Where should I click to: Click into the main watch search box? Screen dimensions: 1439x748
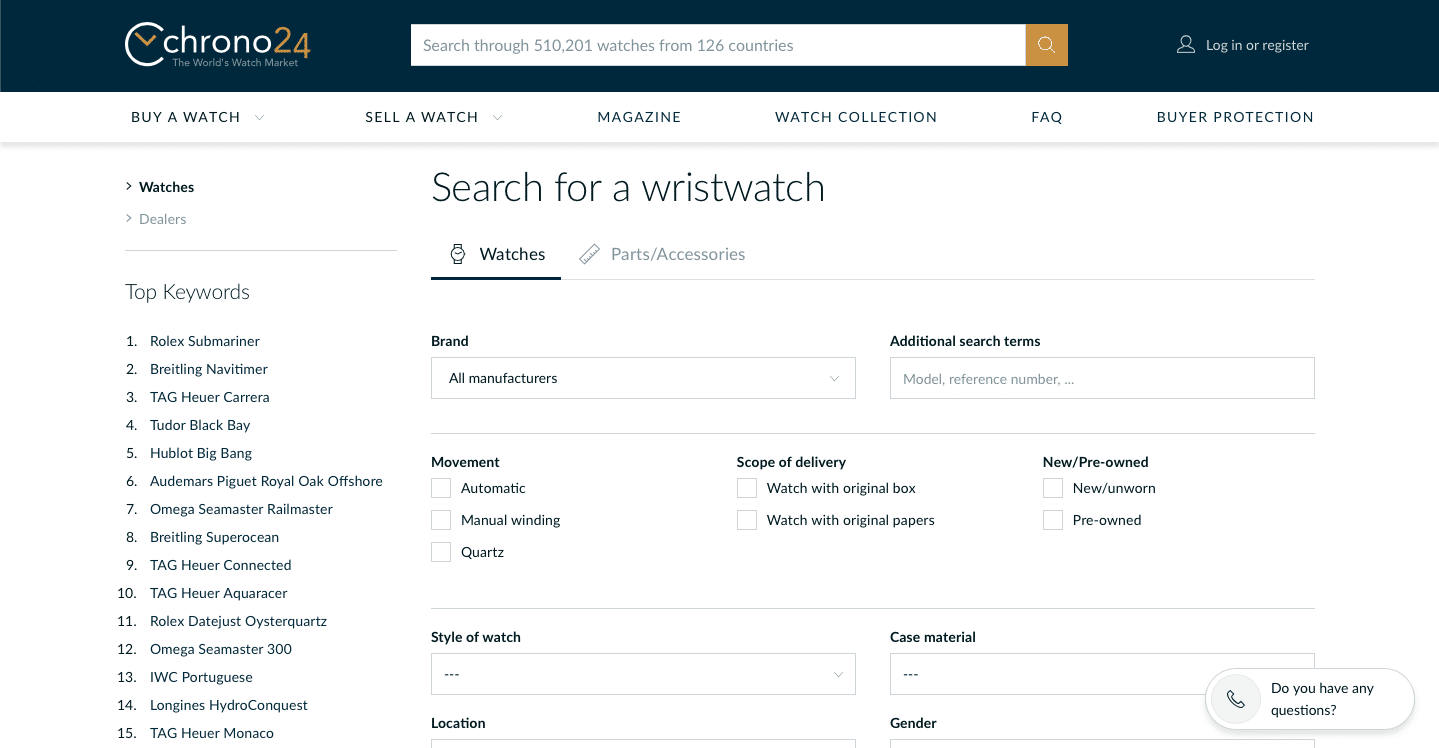[x=718, y=45]
